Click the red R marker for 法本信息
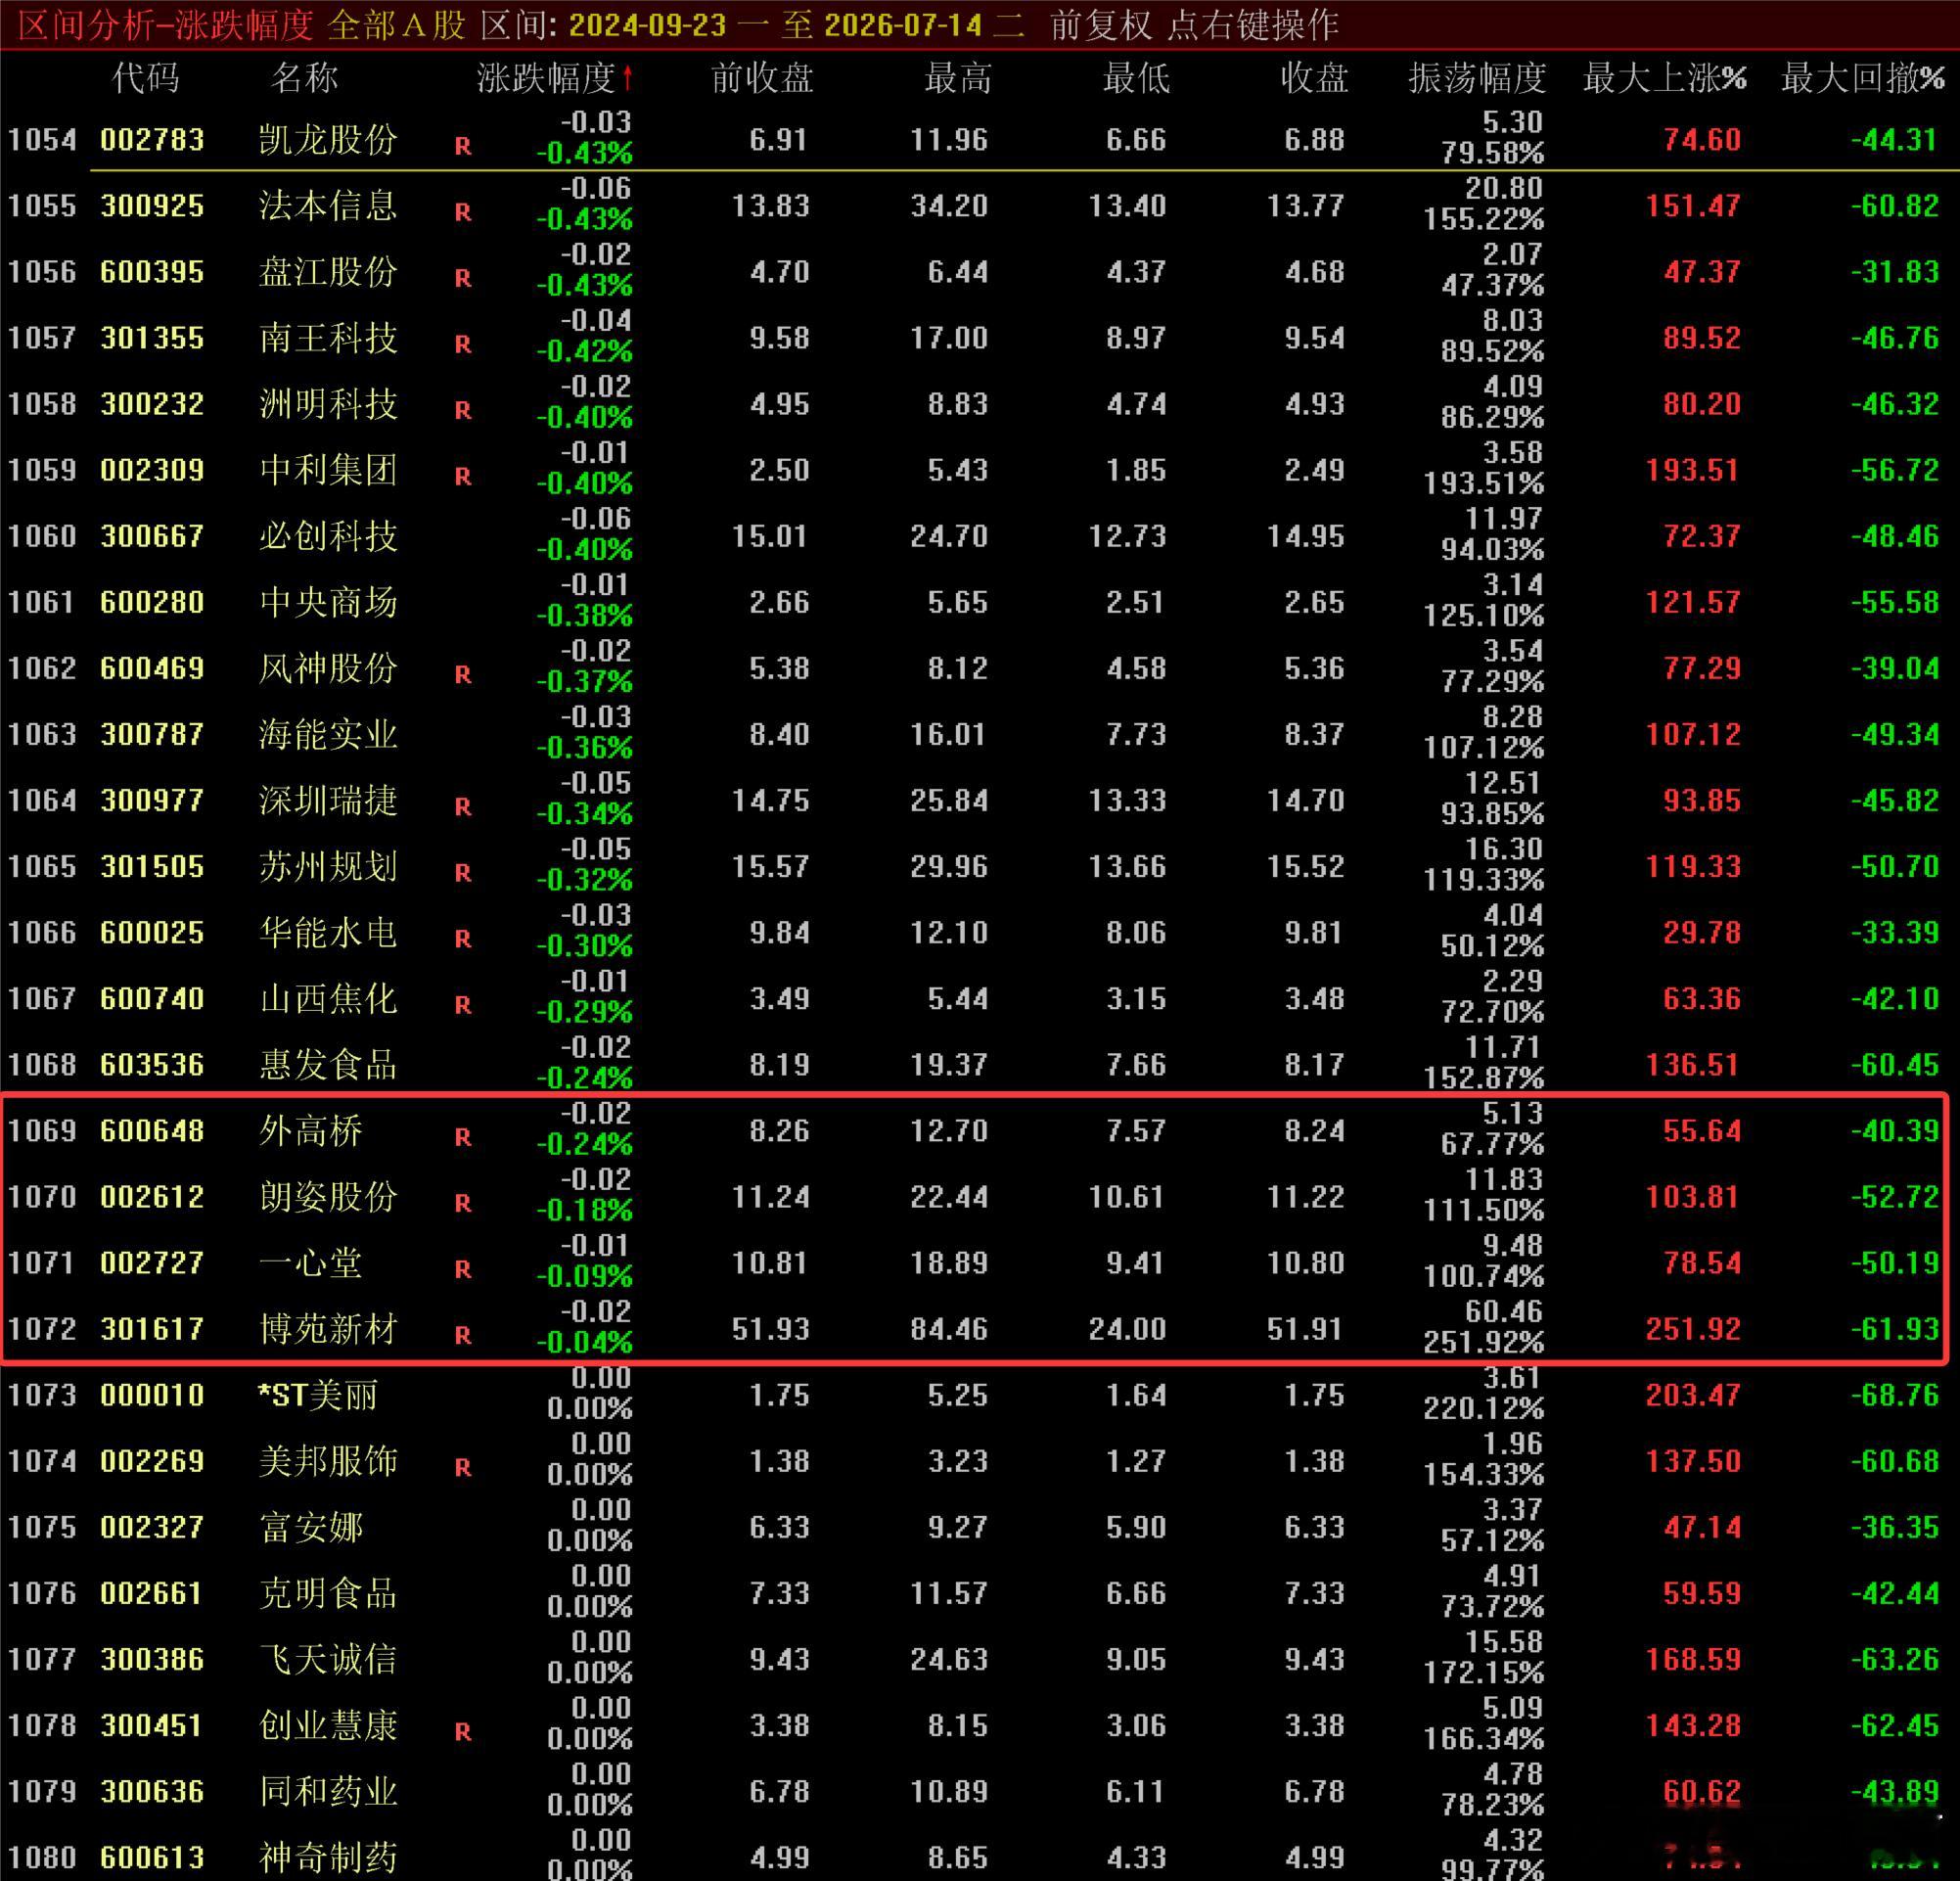This screenshot has height=1881, width=1960. 463,212
